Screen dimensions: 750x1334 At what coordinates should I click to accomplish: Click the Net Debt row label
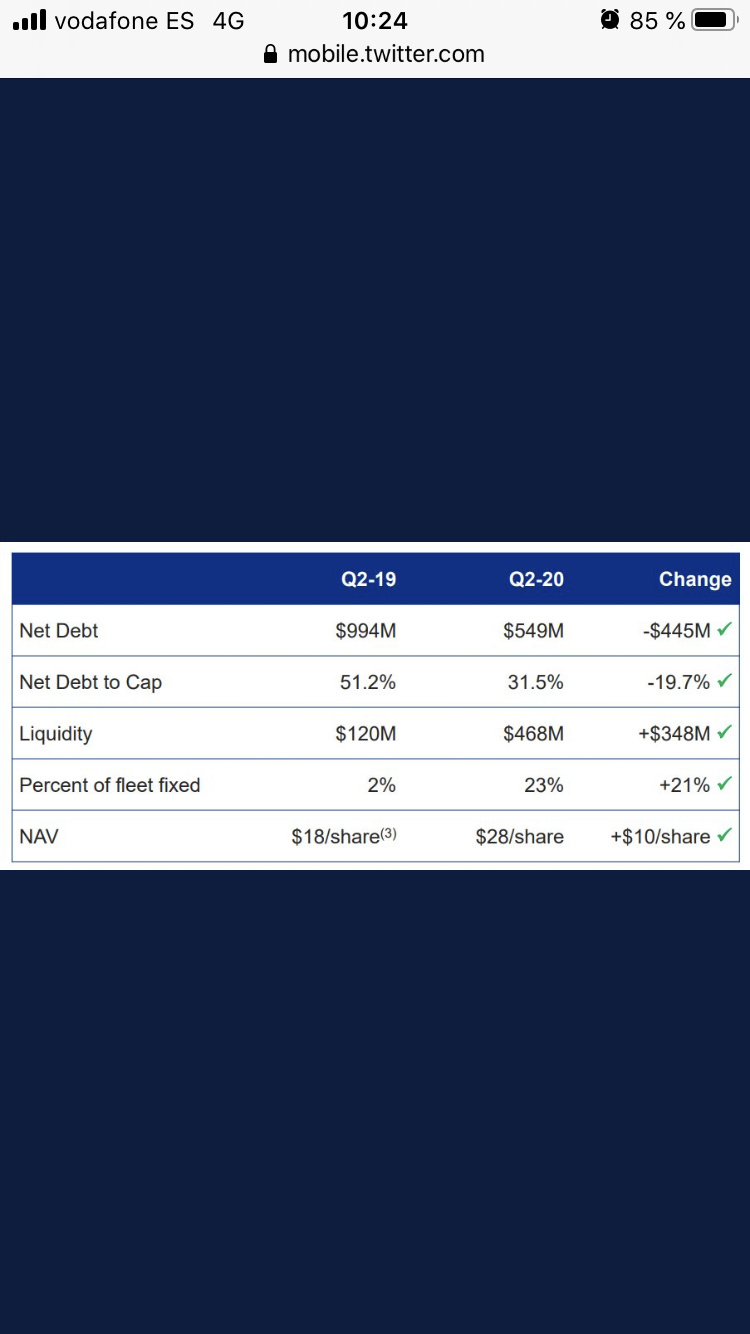(x=59, y=631)
